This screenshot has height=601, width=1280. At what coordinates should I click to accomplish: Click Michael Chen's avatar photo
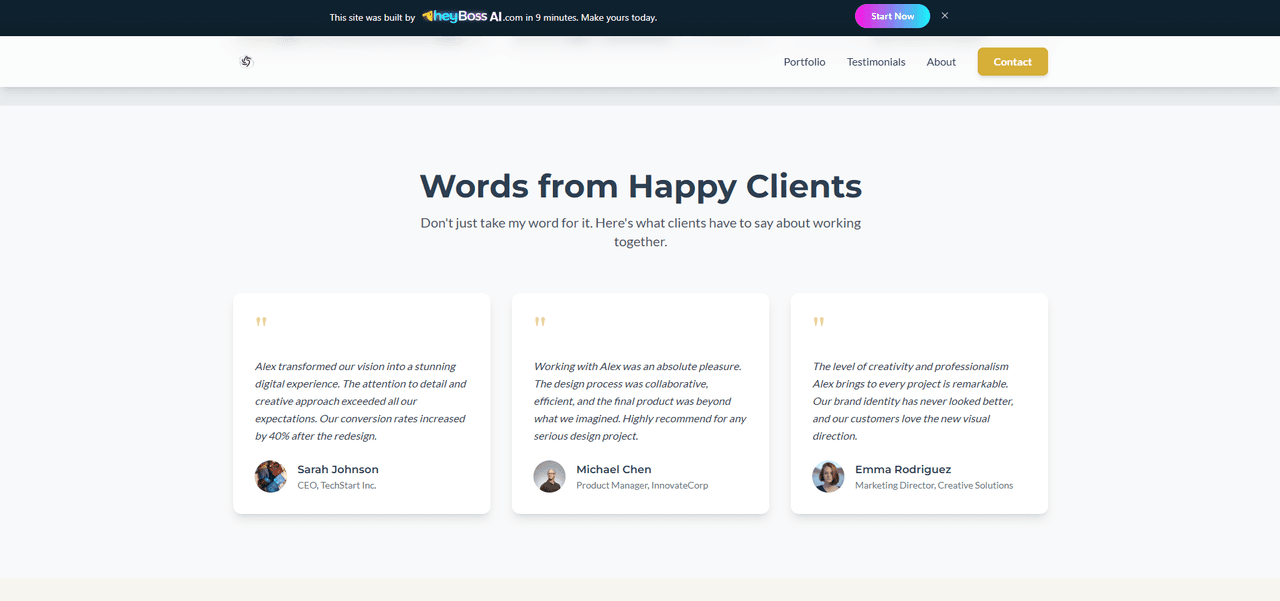point(550,476)
